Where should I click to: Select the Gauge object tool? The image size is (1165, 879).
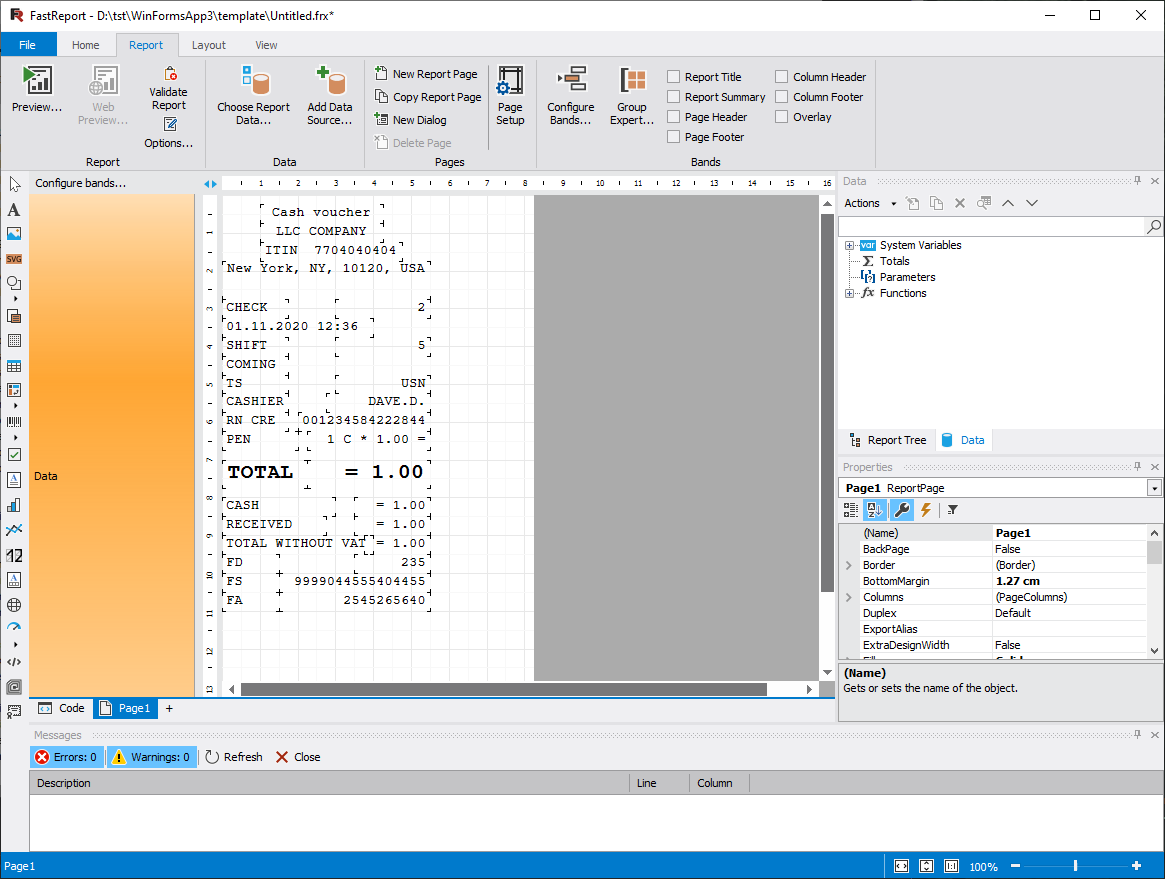point(14,627)
